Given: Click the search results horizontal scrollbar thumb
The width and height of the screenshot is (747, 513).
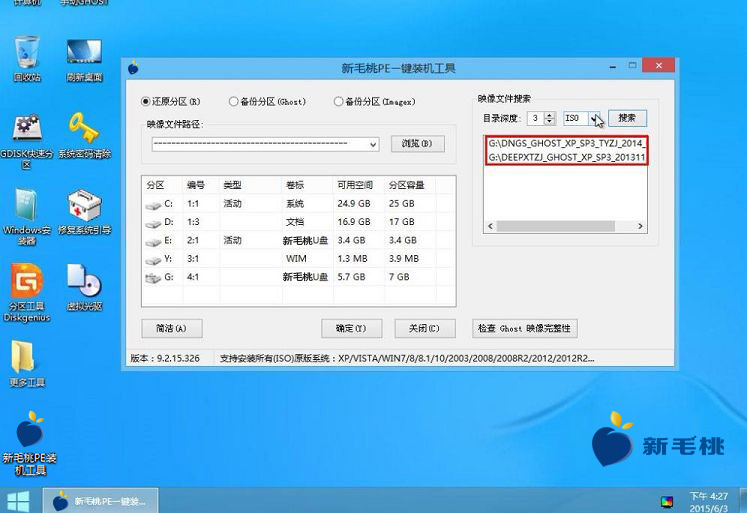Looking at the screenshot, I should 555,226.
